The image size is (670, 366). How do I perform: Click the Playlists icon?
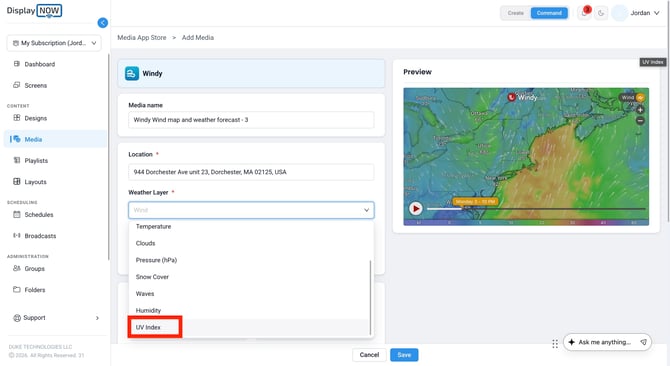click(x=17, y=160)
